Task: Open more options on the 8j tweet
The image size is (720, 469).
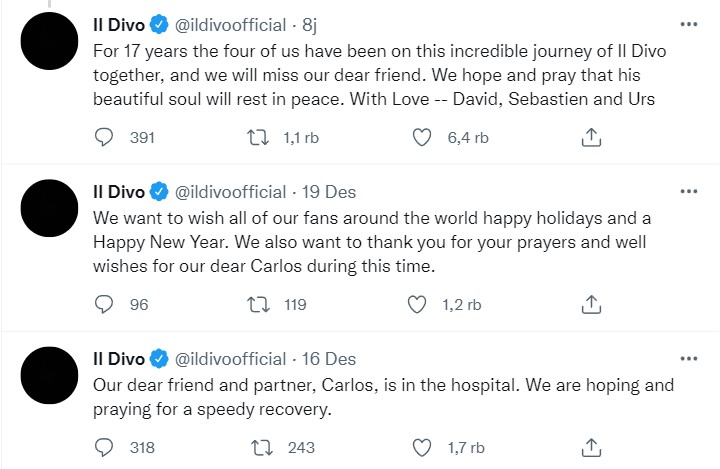Action: click(688, 23)
